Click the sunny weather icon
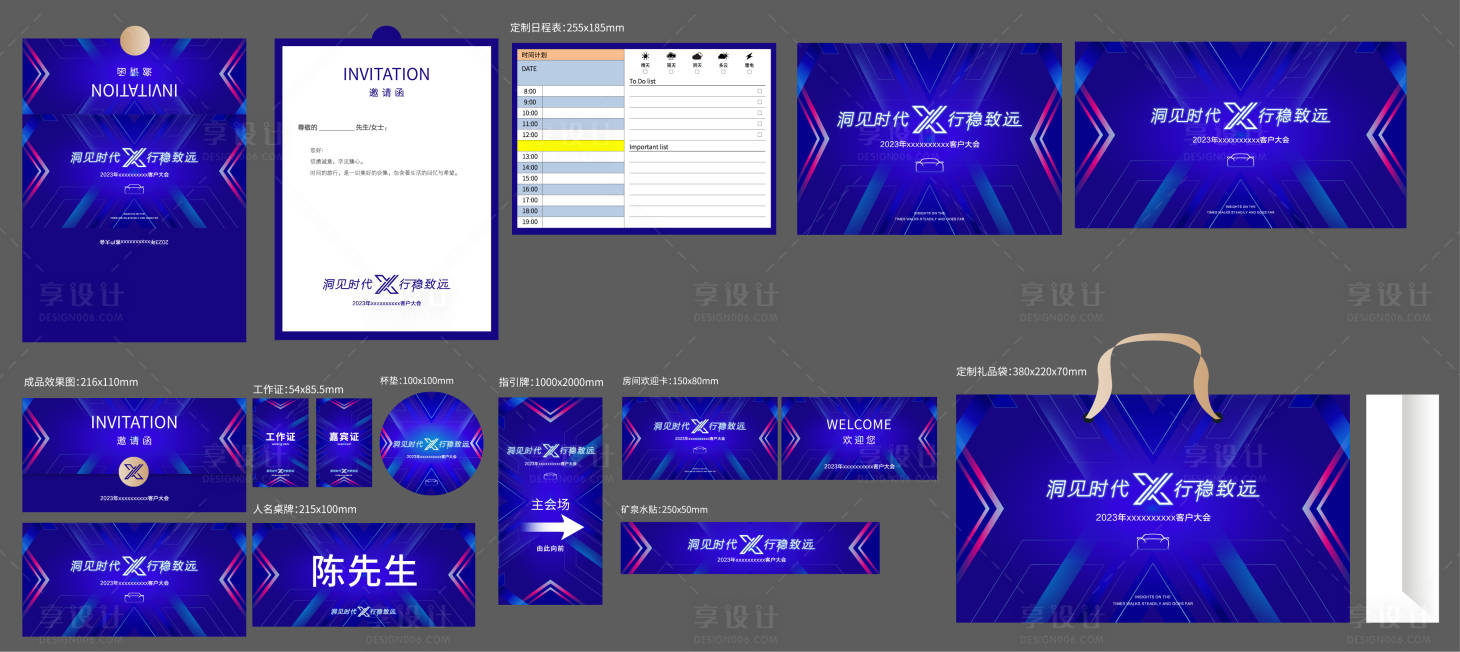Viewport: 1460px width, 652px height. 645,56
